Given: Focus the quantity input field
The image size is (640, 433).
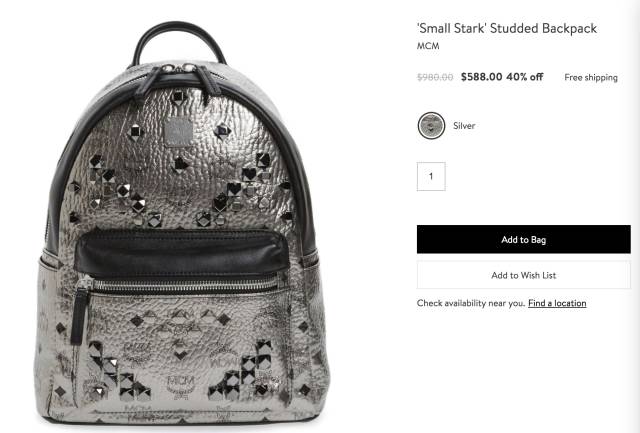Looking at the screenshot, I should pos(431,176).
